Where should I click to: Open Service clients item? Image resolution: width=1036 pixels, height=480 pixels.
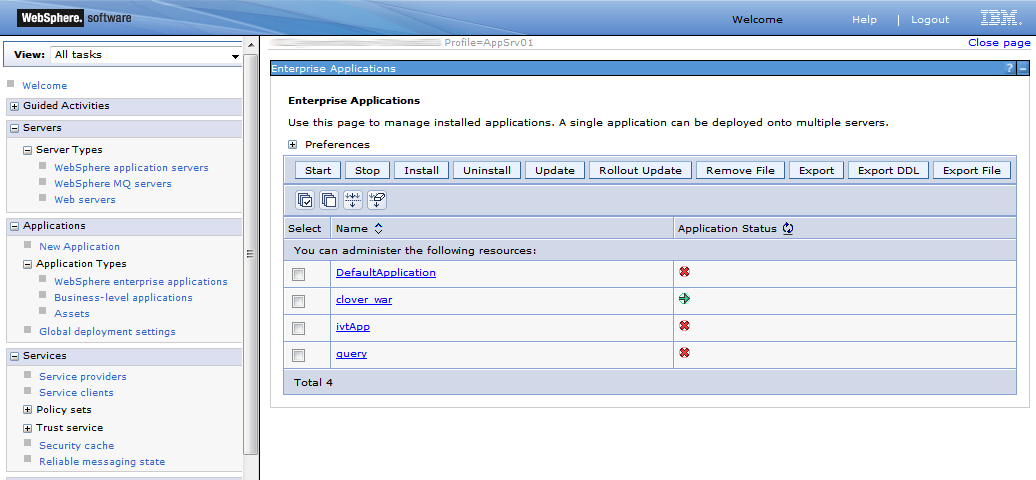76,392
